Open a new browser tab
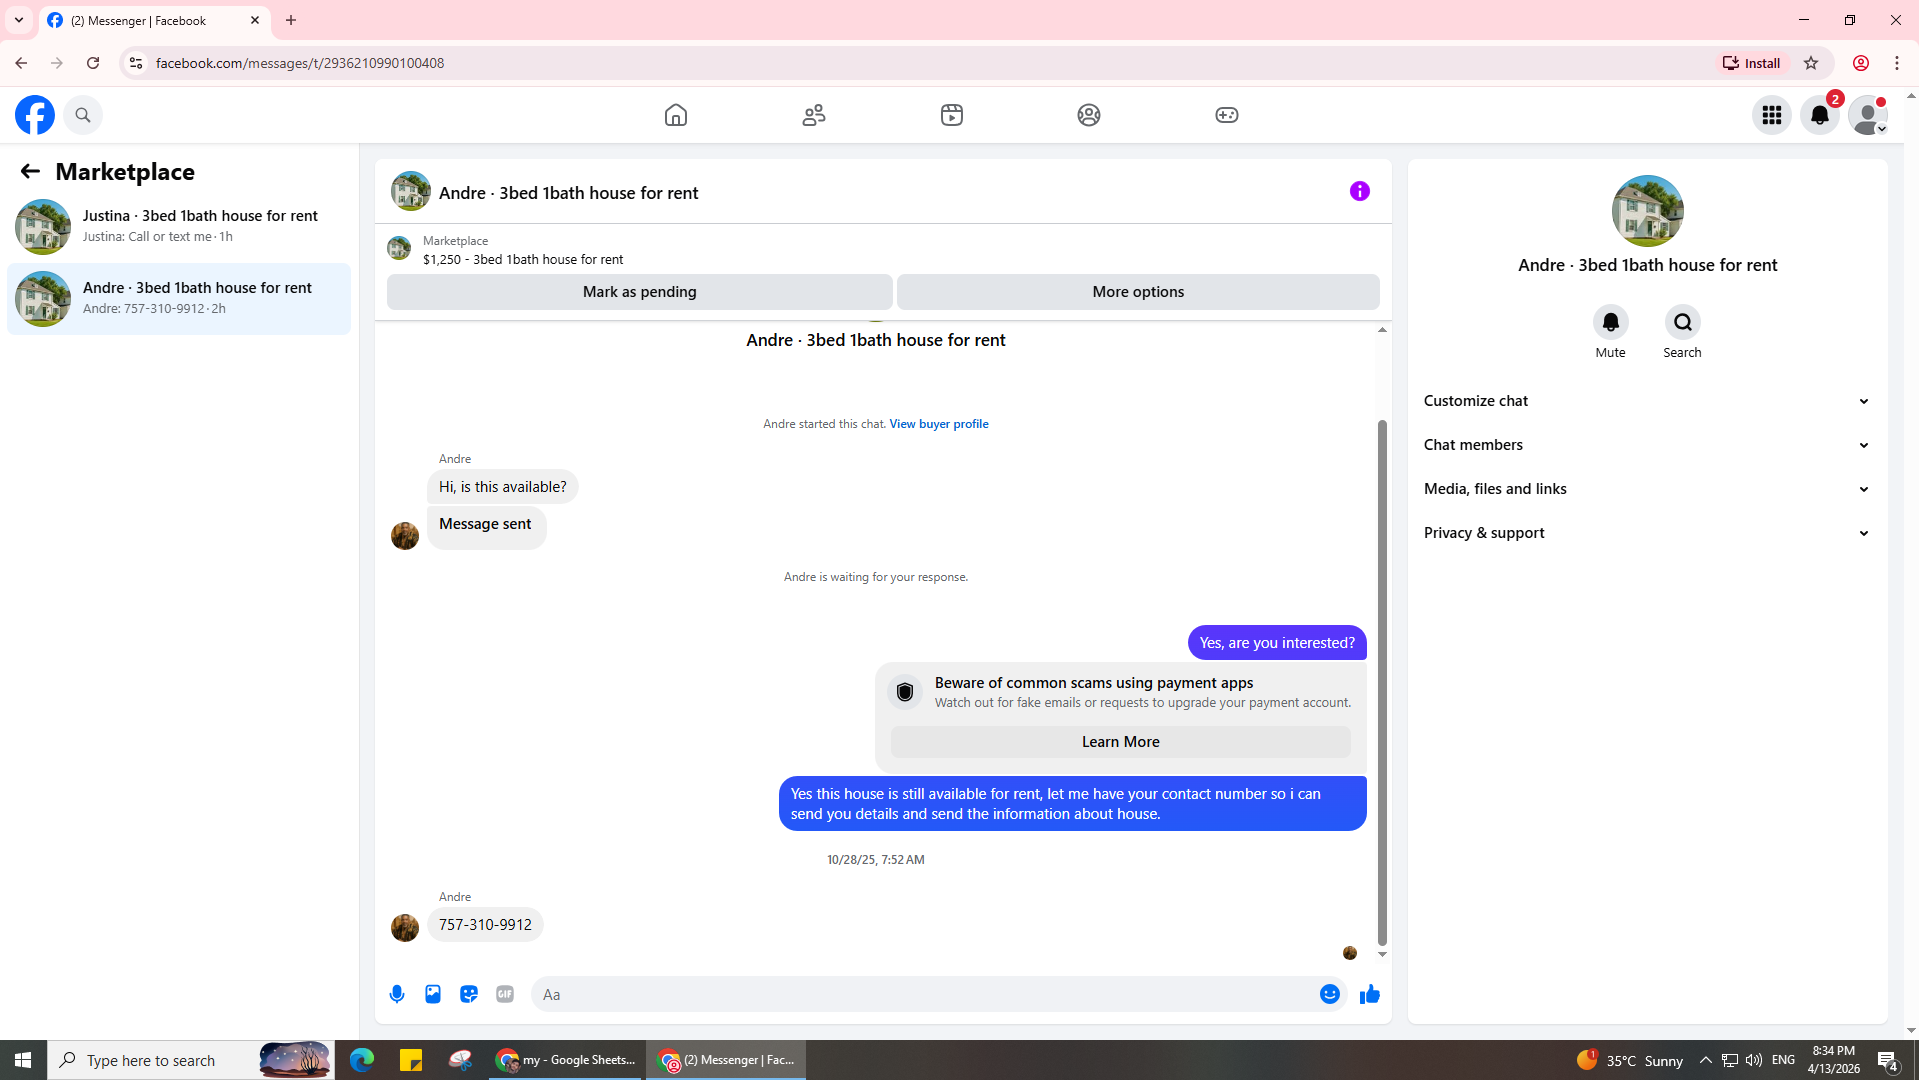Screen dimensions: 1919x1080 click(291, 20)
